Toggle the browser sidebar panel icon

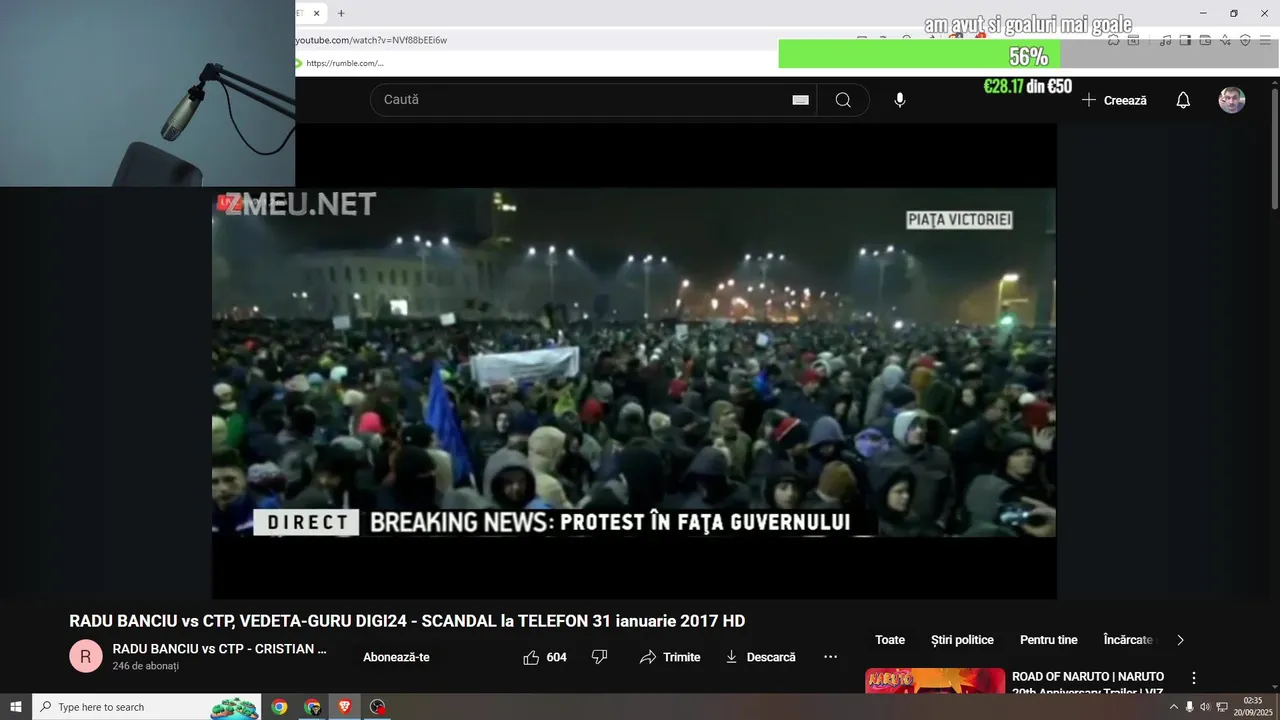(x=1185, y=40)
